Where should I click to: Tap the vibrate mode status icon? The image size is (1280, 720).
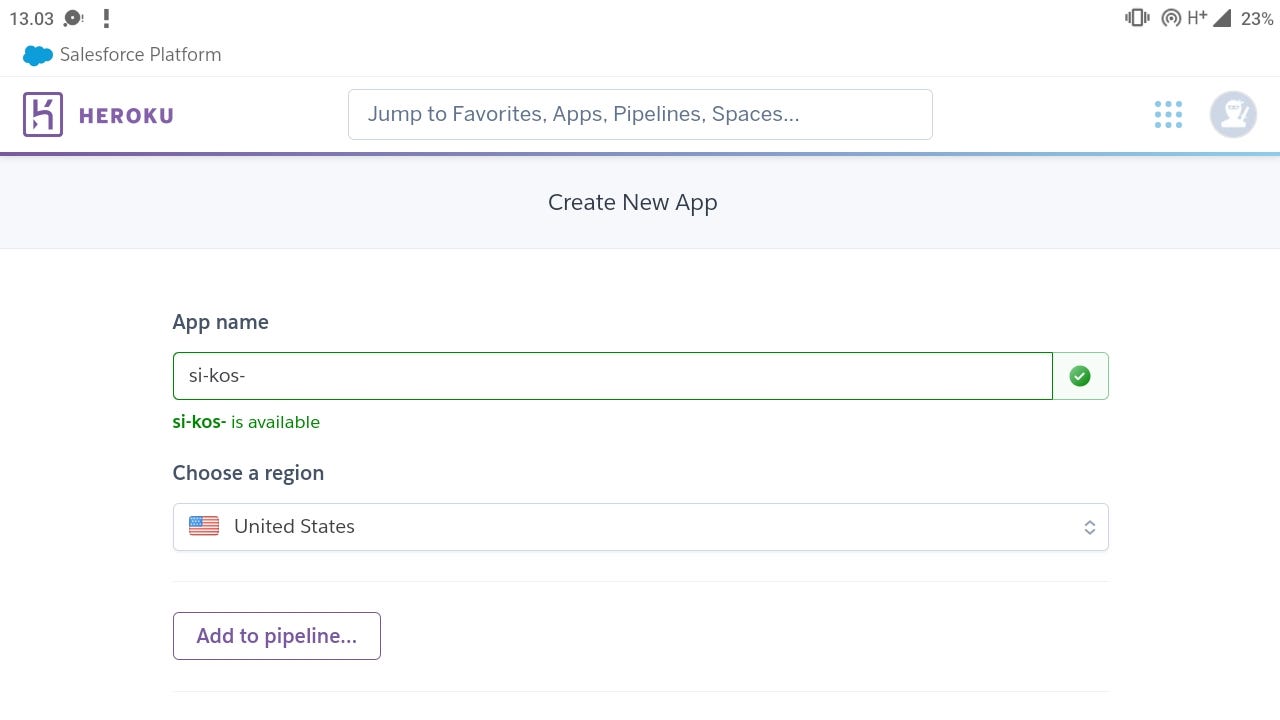1137,18
